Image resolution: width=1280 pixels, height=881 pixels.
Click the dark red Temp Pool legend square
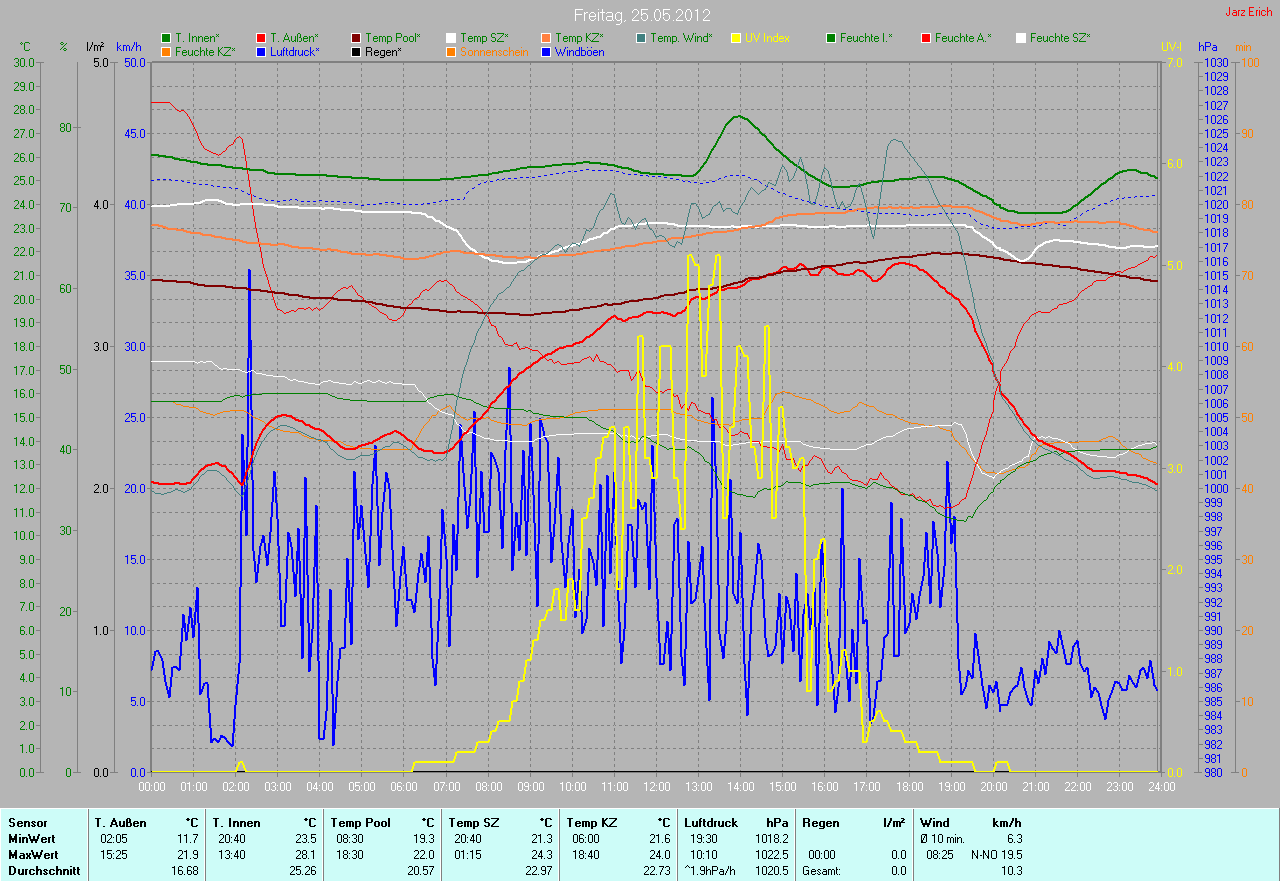(356, 38)
